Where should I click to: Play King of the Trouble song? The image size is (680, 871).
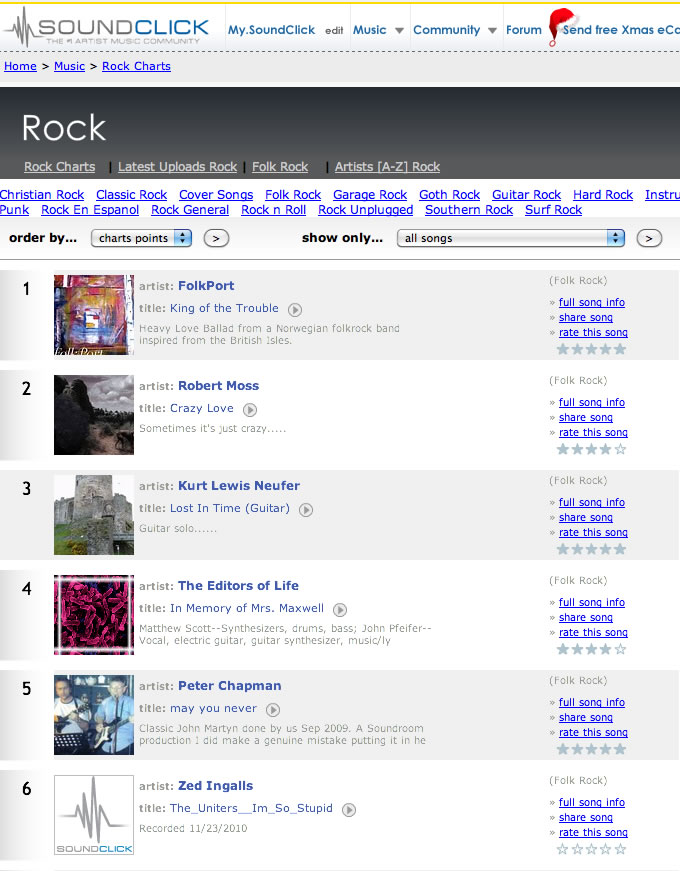click(x=295, y=309)
